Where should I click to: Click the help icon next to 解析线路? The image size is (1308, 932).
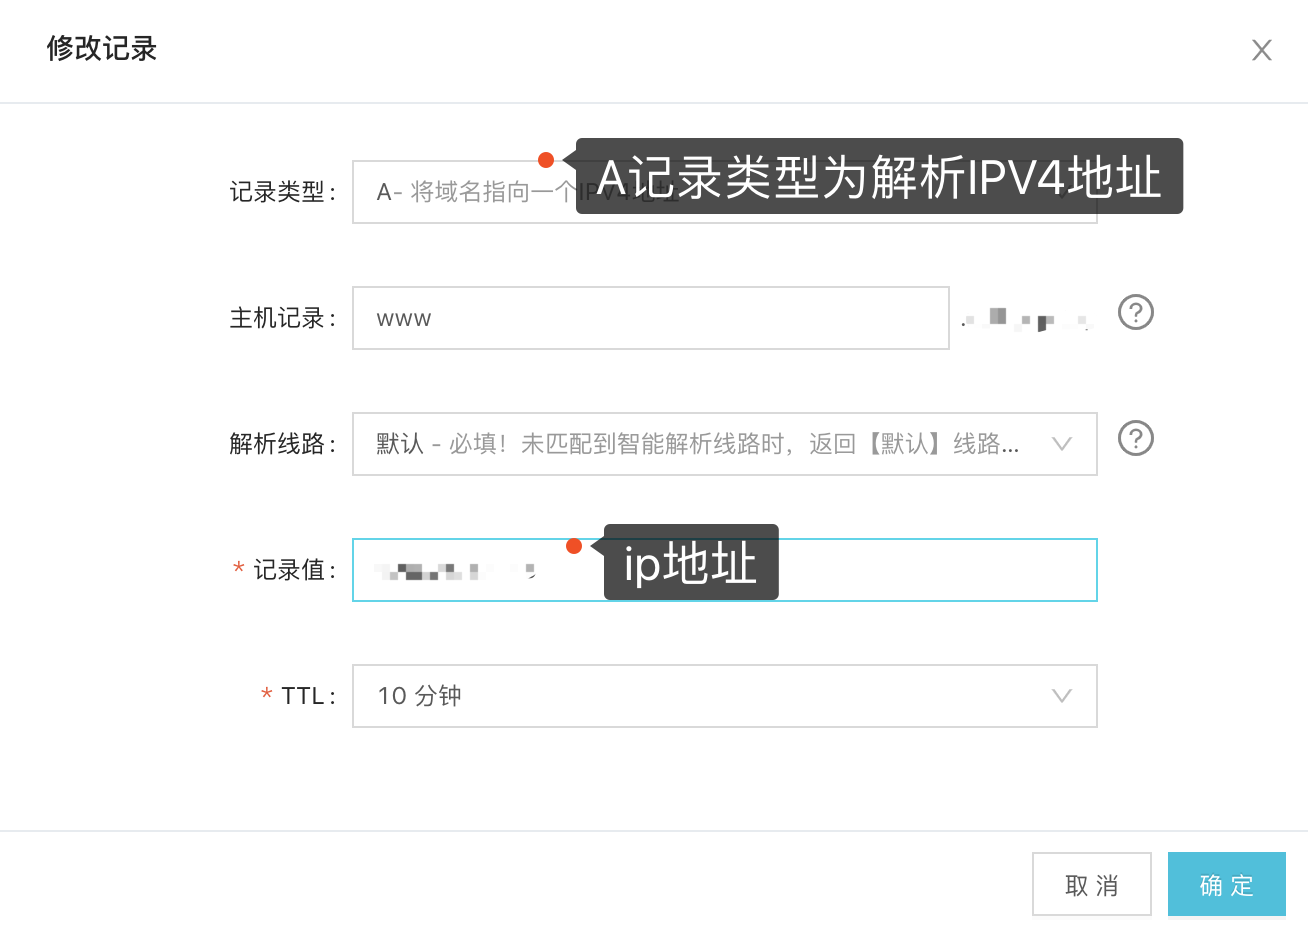1135,438
